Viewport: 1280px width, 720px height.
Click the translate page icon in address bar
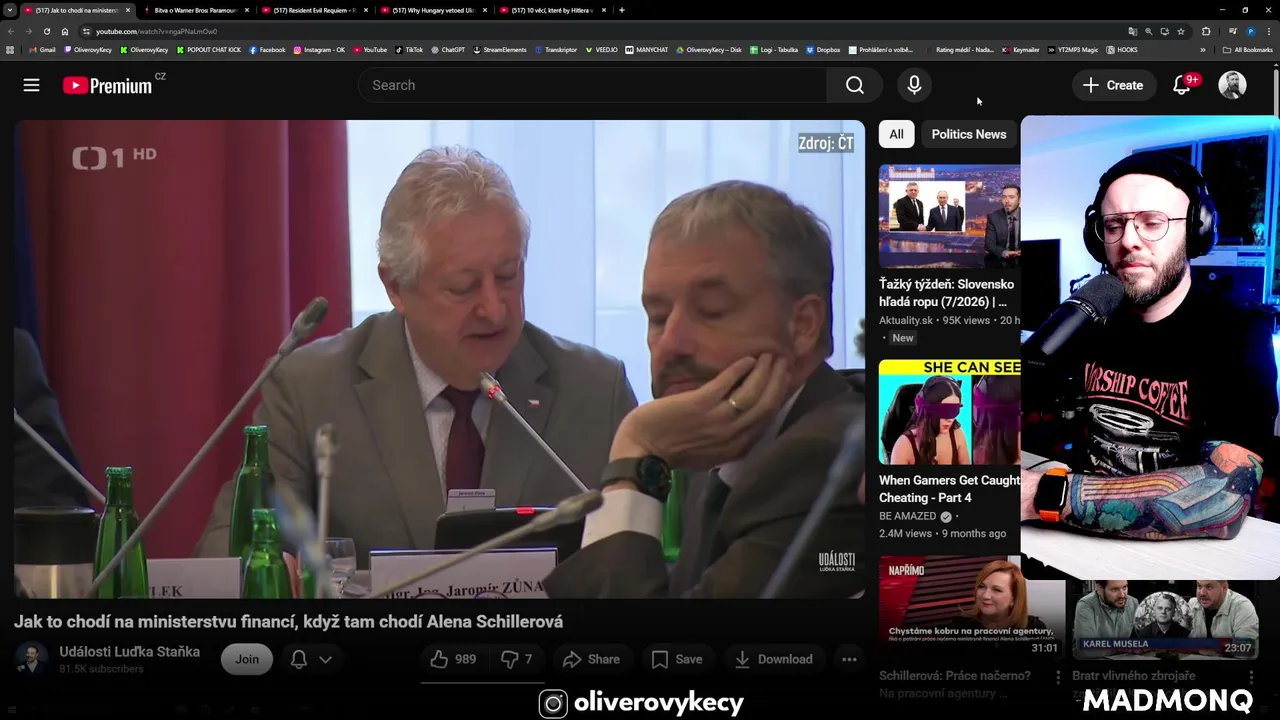pyautogui.click(x=1132, y=31)
